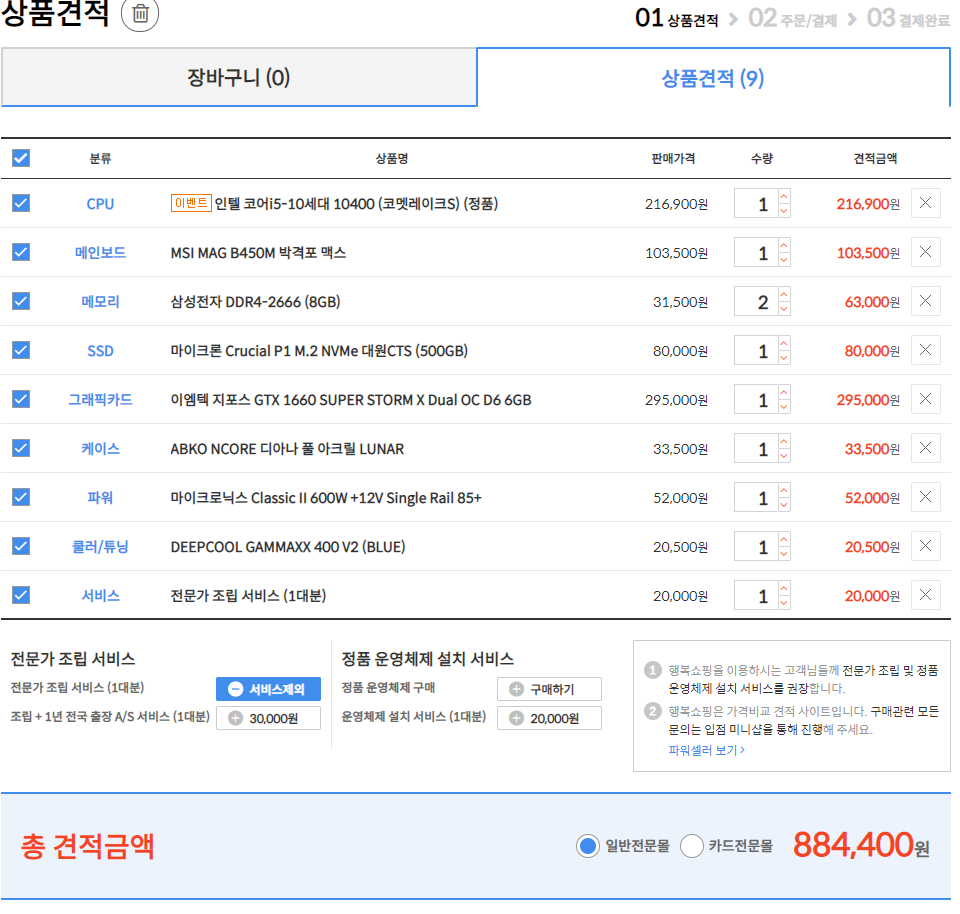
Task: Select the 카드전문몰 radio option
Action: click(692, 846)
